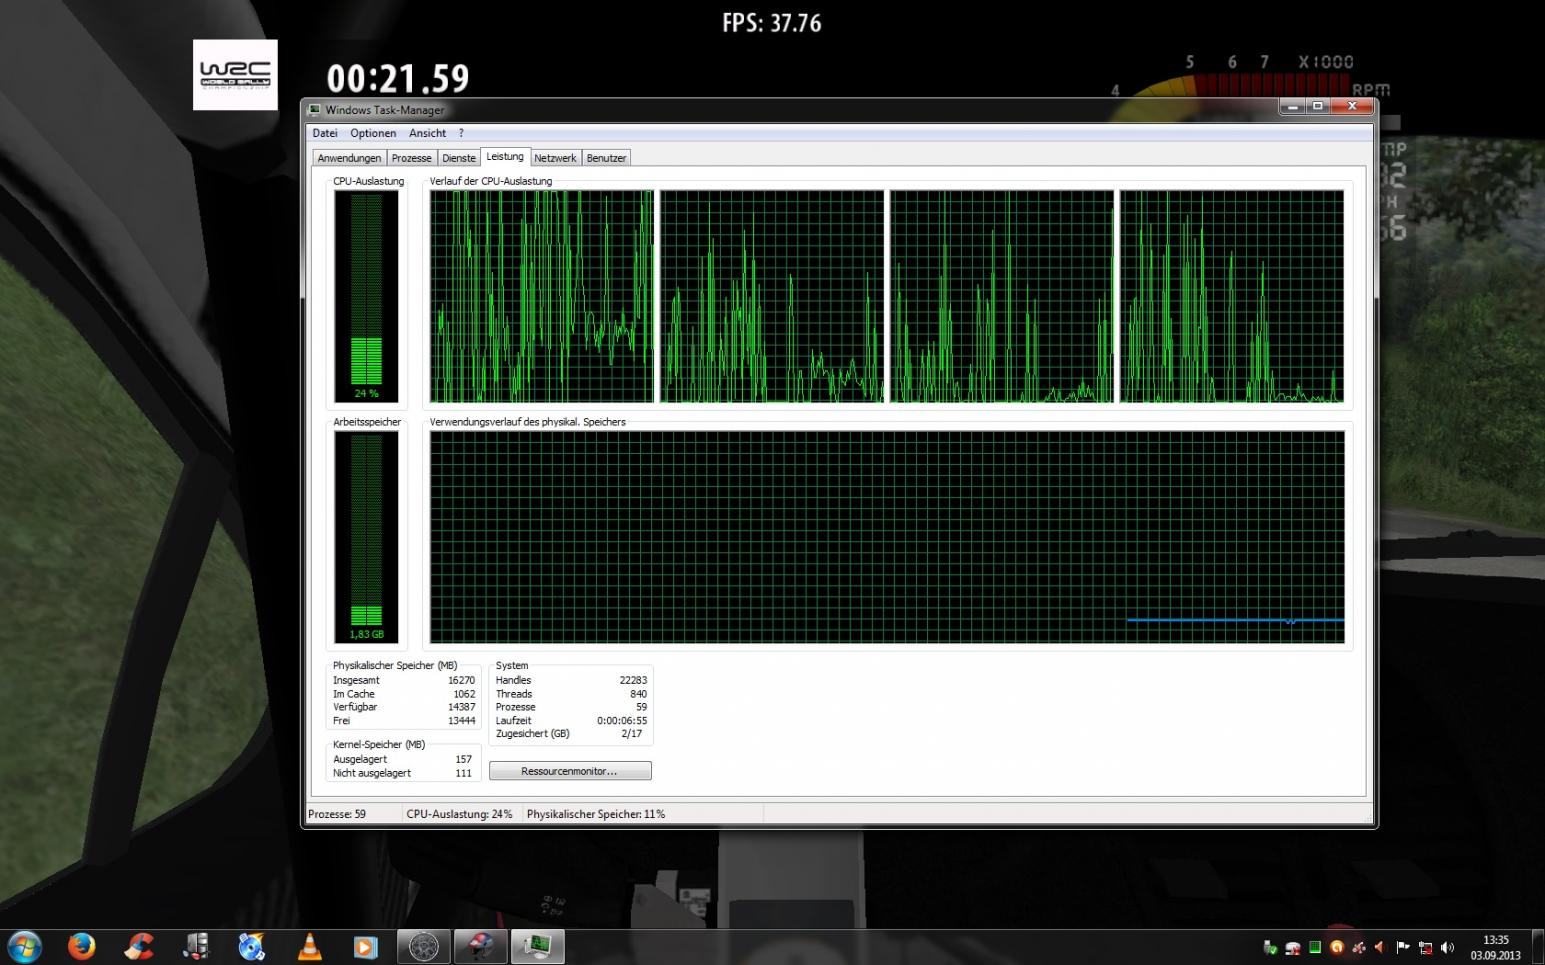Image resolution: width=1545 pixels, height=965 pixels.
Task: Open the Ansicht menu
Action: (427, 133)
